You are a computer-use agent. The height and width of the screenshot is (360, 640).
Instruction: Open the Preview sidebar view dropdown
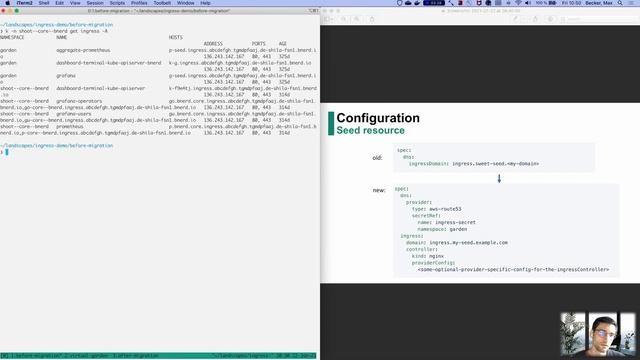[329, 19]
